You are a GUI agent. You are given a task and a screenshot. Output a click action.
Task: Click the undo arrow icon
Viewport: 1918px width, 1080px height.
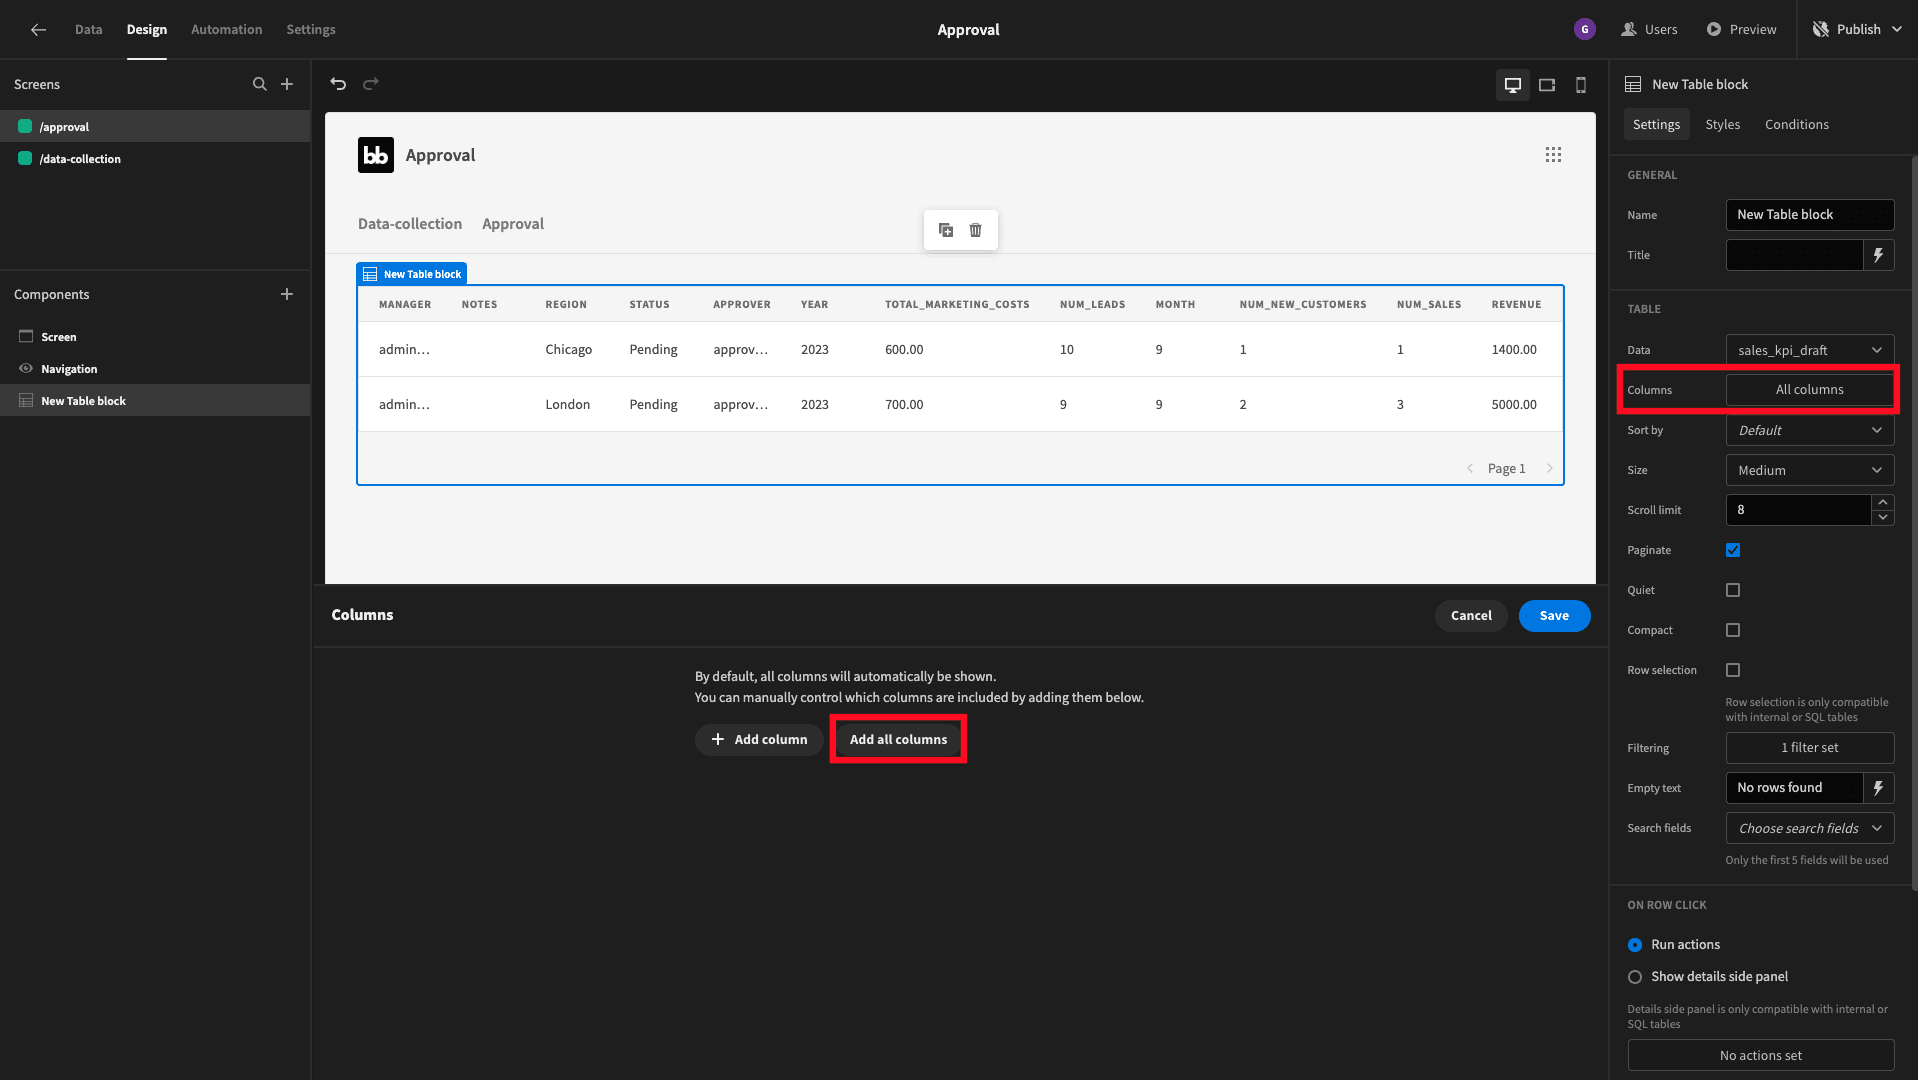338,84
